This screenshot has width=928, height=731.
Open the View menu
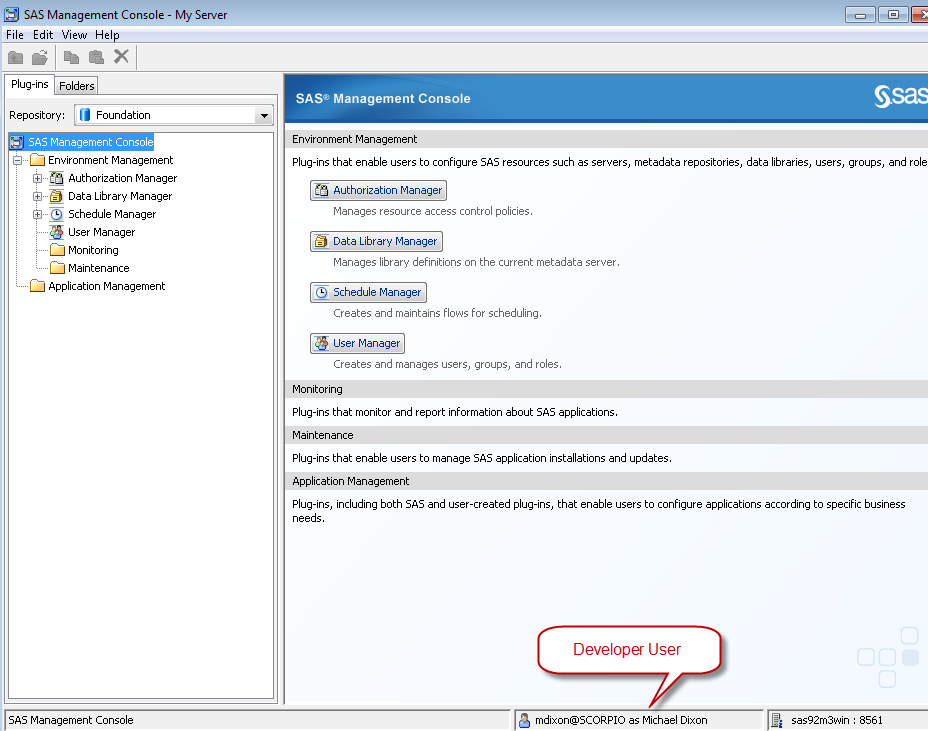click(74, 35)
